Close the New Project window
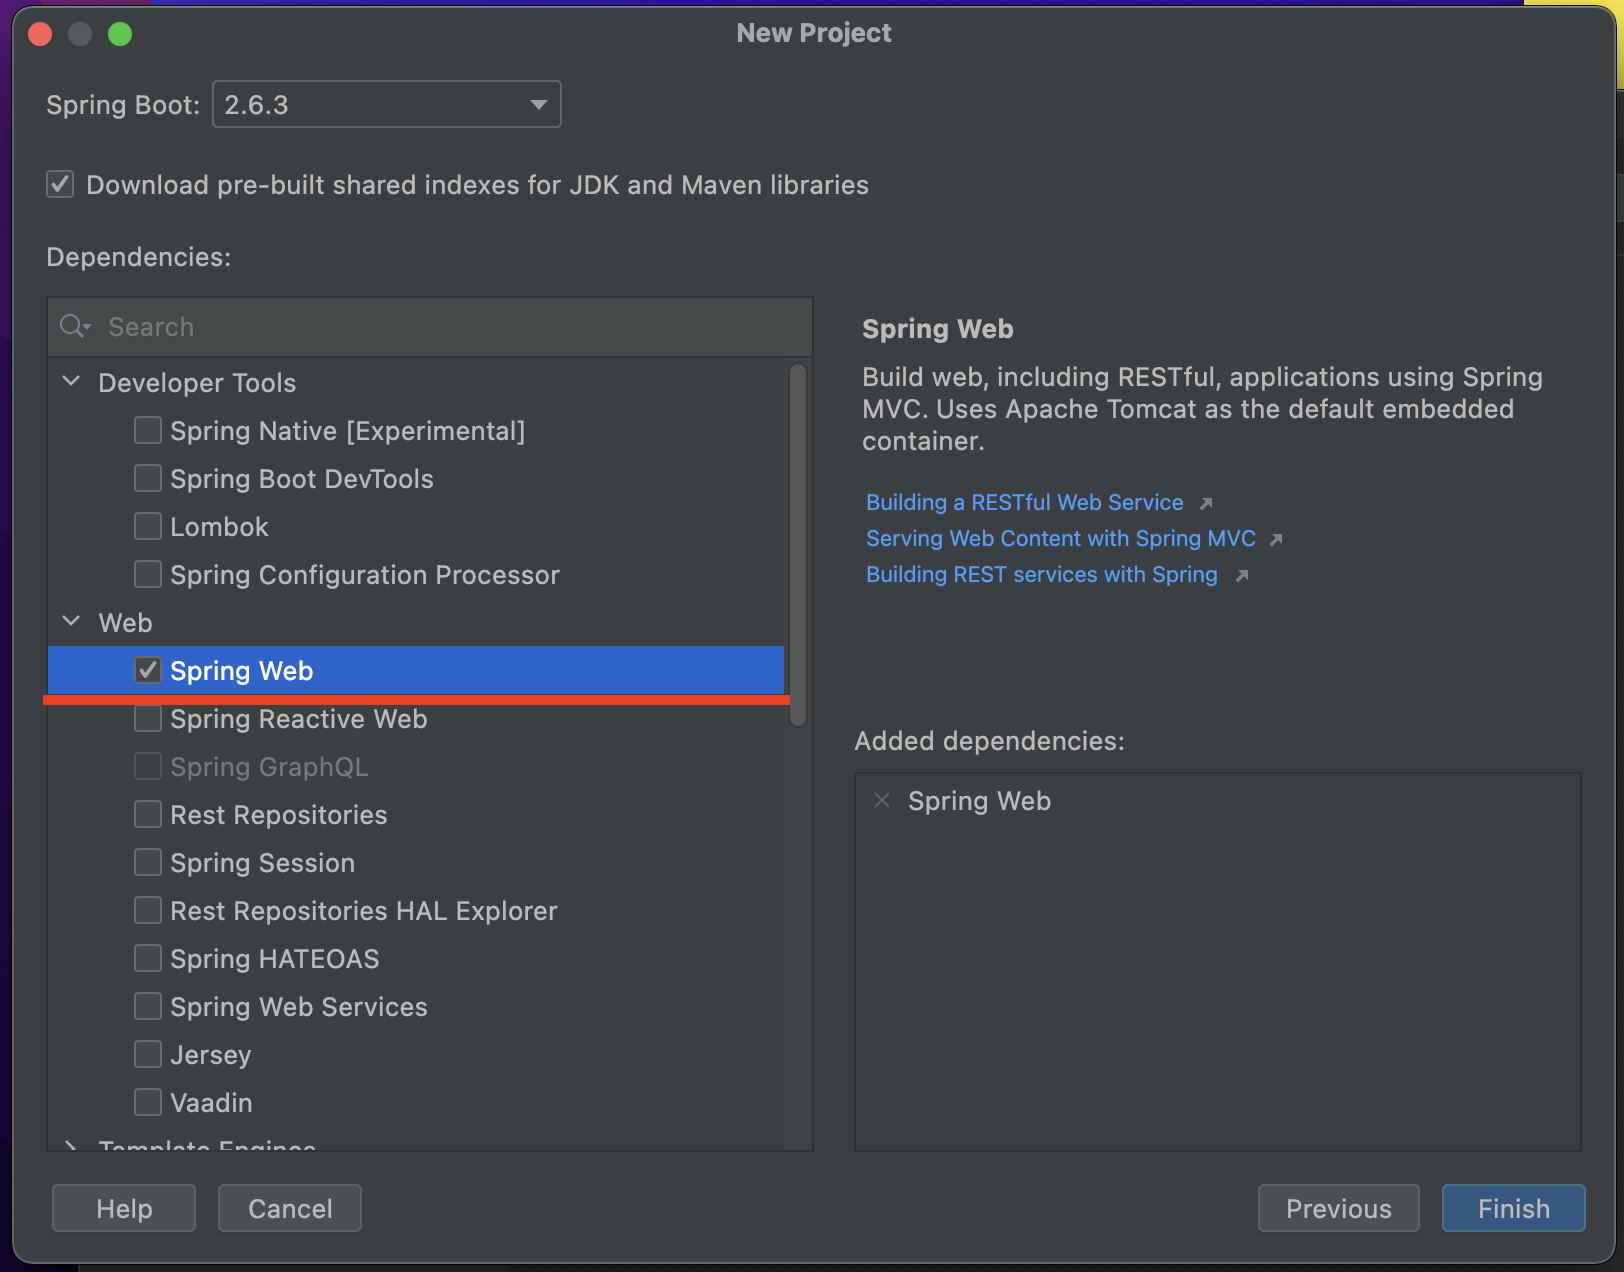The width and height of the screenshot is (1624, 1272). tap(41, 34)
